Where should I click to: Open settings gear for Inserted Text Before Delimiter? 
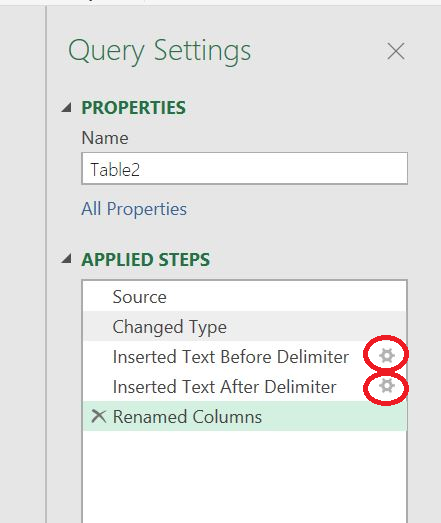pos(387,356)
